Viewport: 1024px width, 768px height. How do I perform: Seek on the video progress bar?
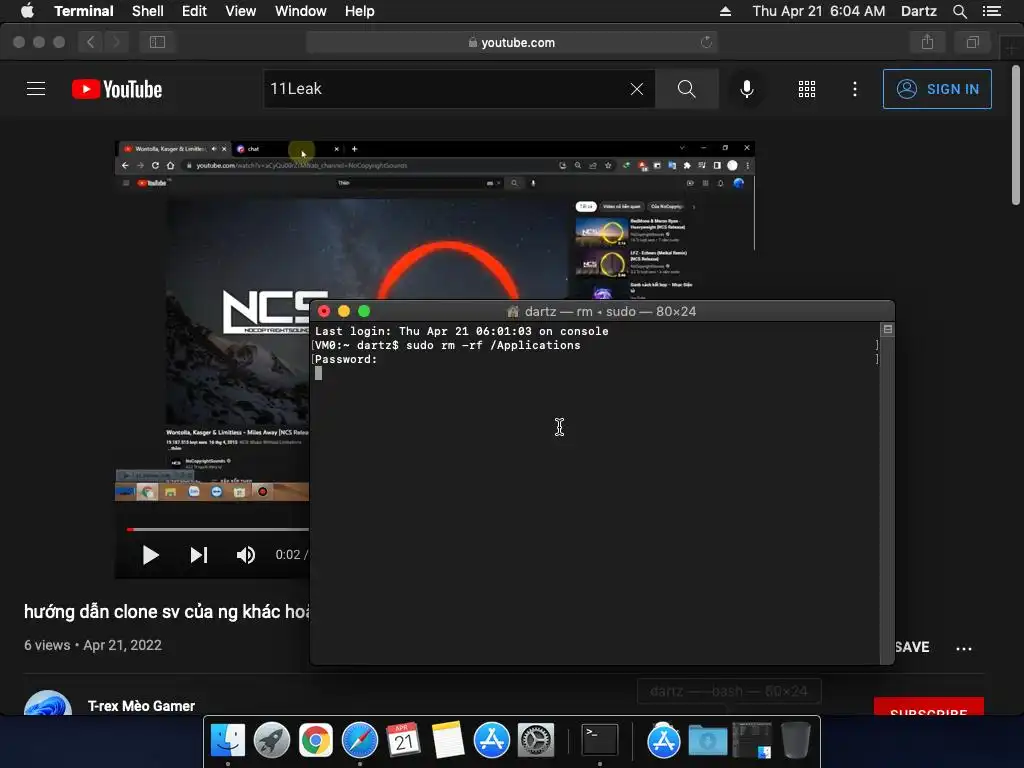pos(217,530)
